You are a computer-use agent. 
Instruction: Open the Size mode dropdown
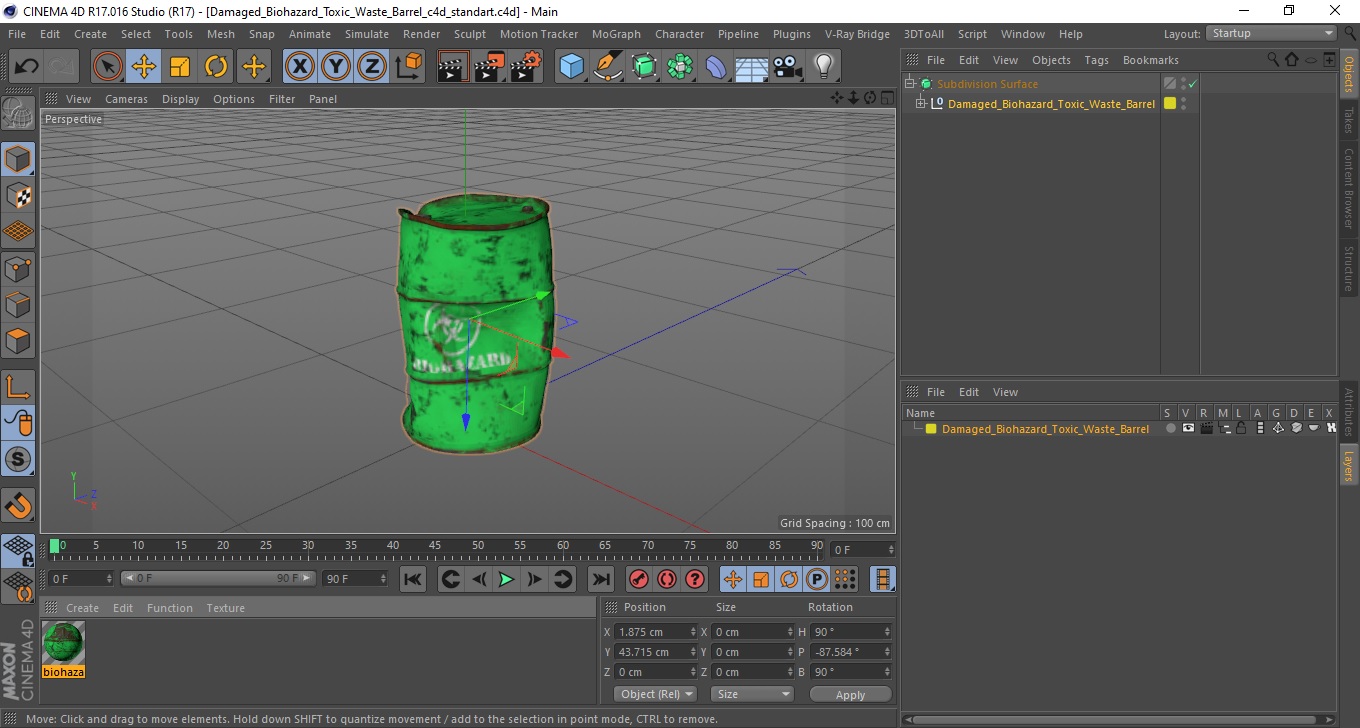(x=752, y=694)
